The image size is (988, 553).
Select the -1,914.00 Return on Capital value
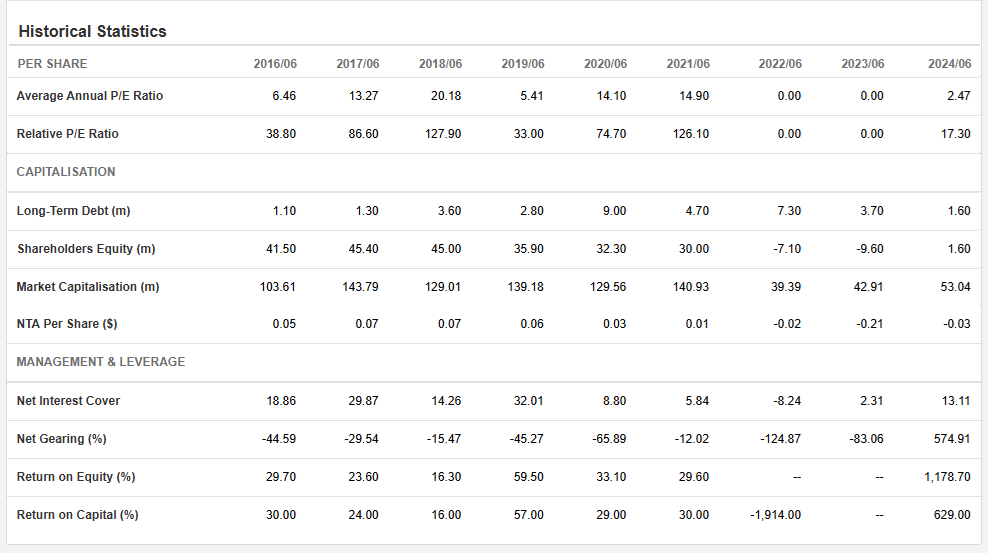776,515
